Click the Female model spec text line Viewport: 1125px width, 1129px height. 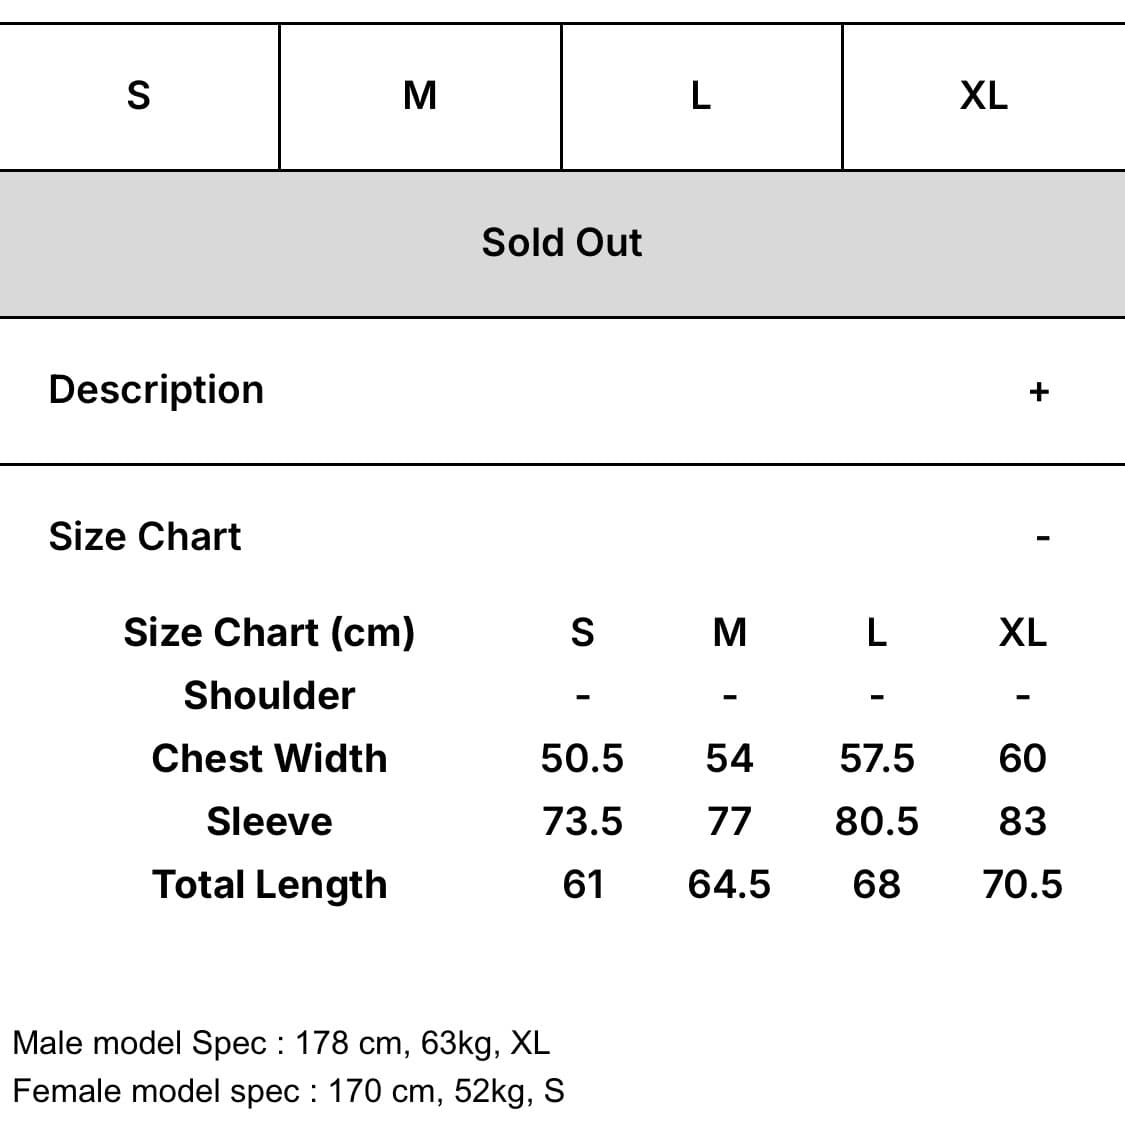pos(288,1090)
